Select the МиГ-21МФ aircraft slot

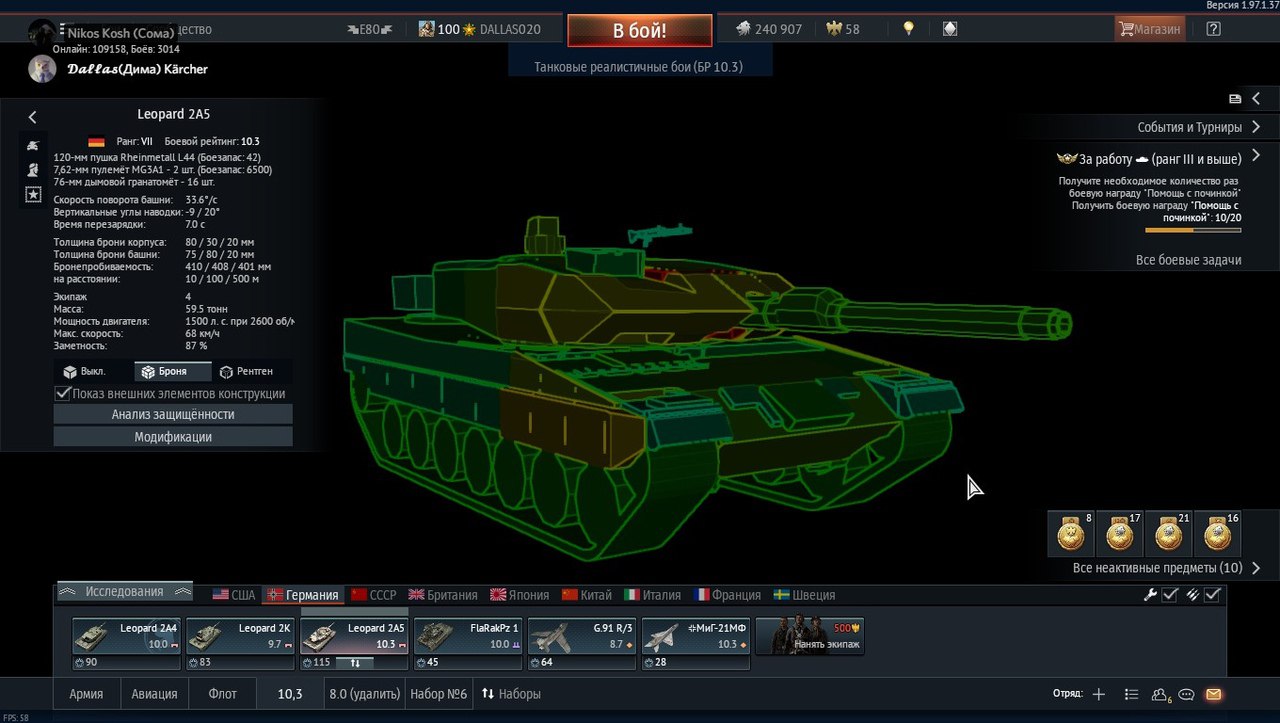click(695, 643)
